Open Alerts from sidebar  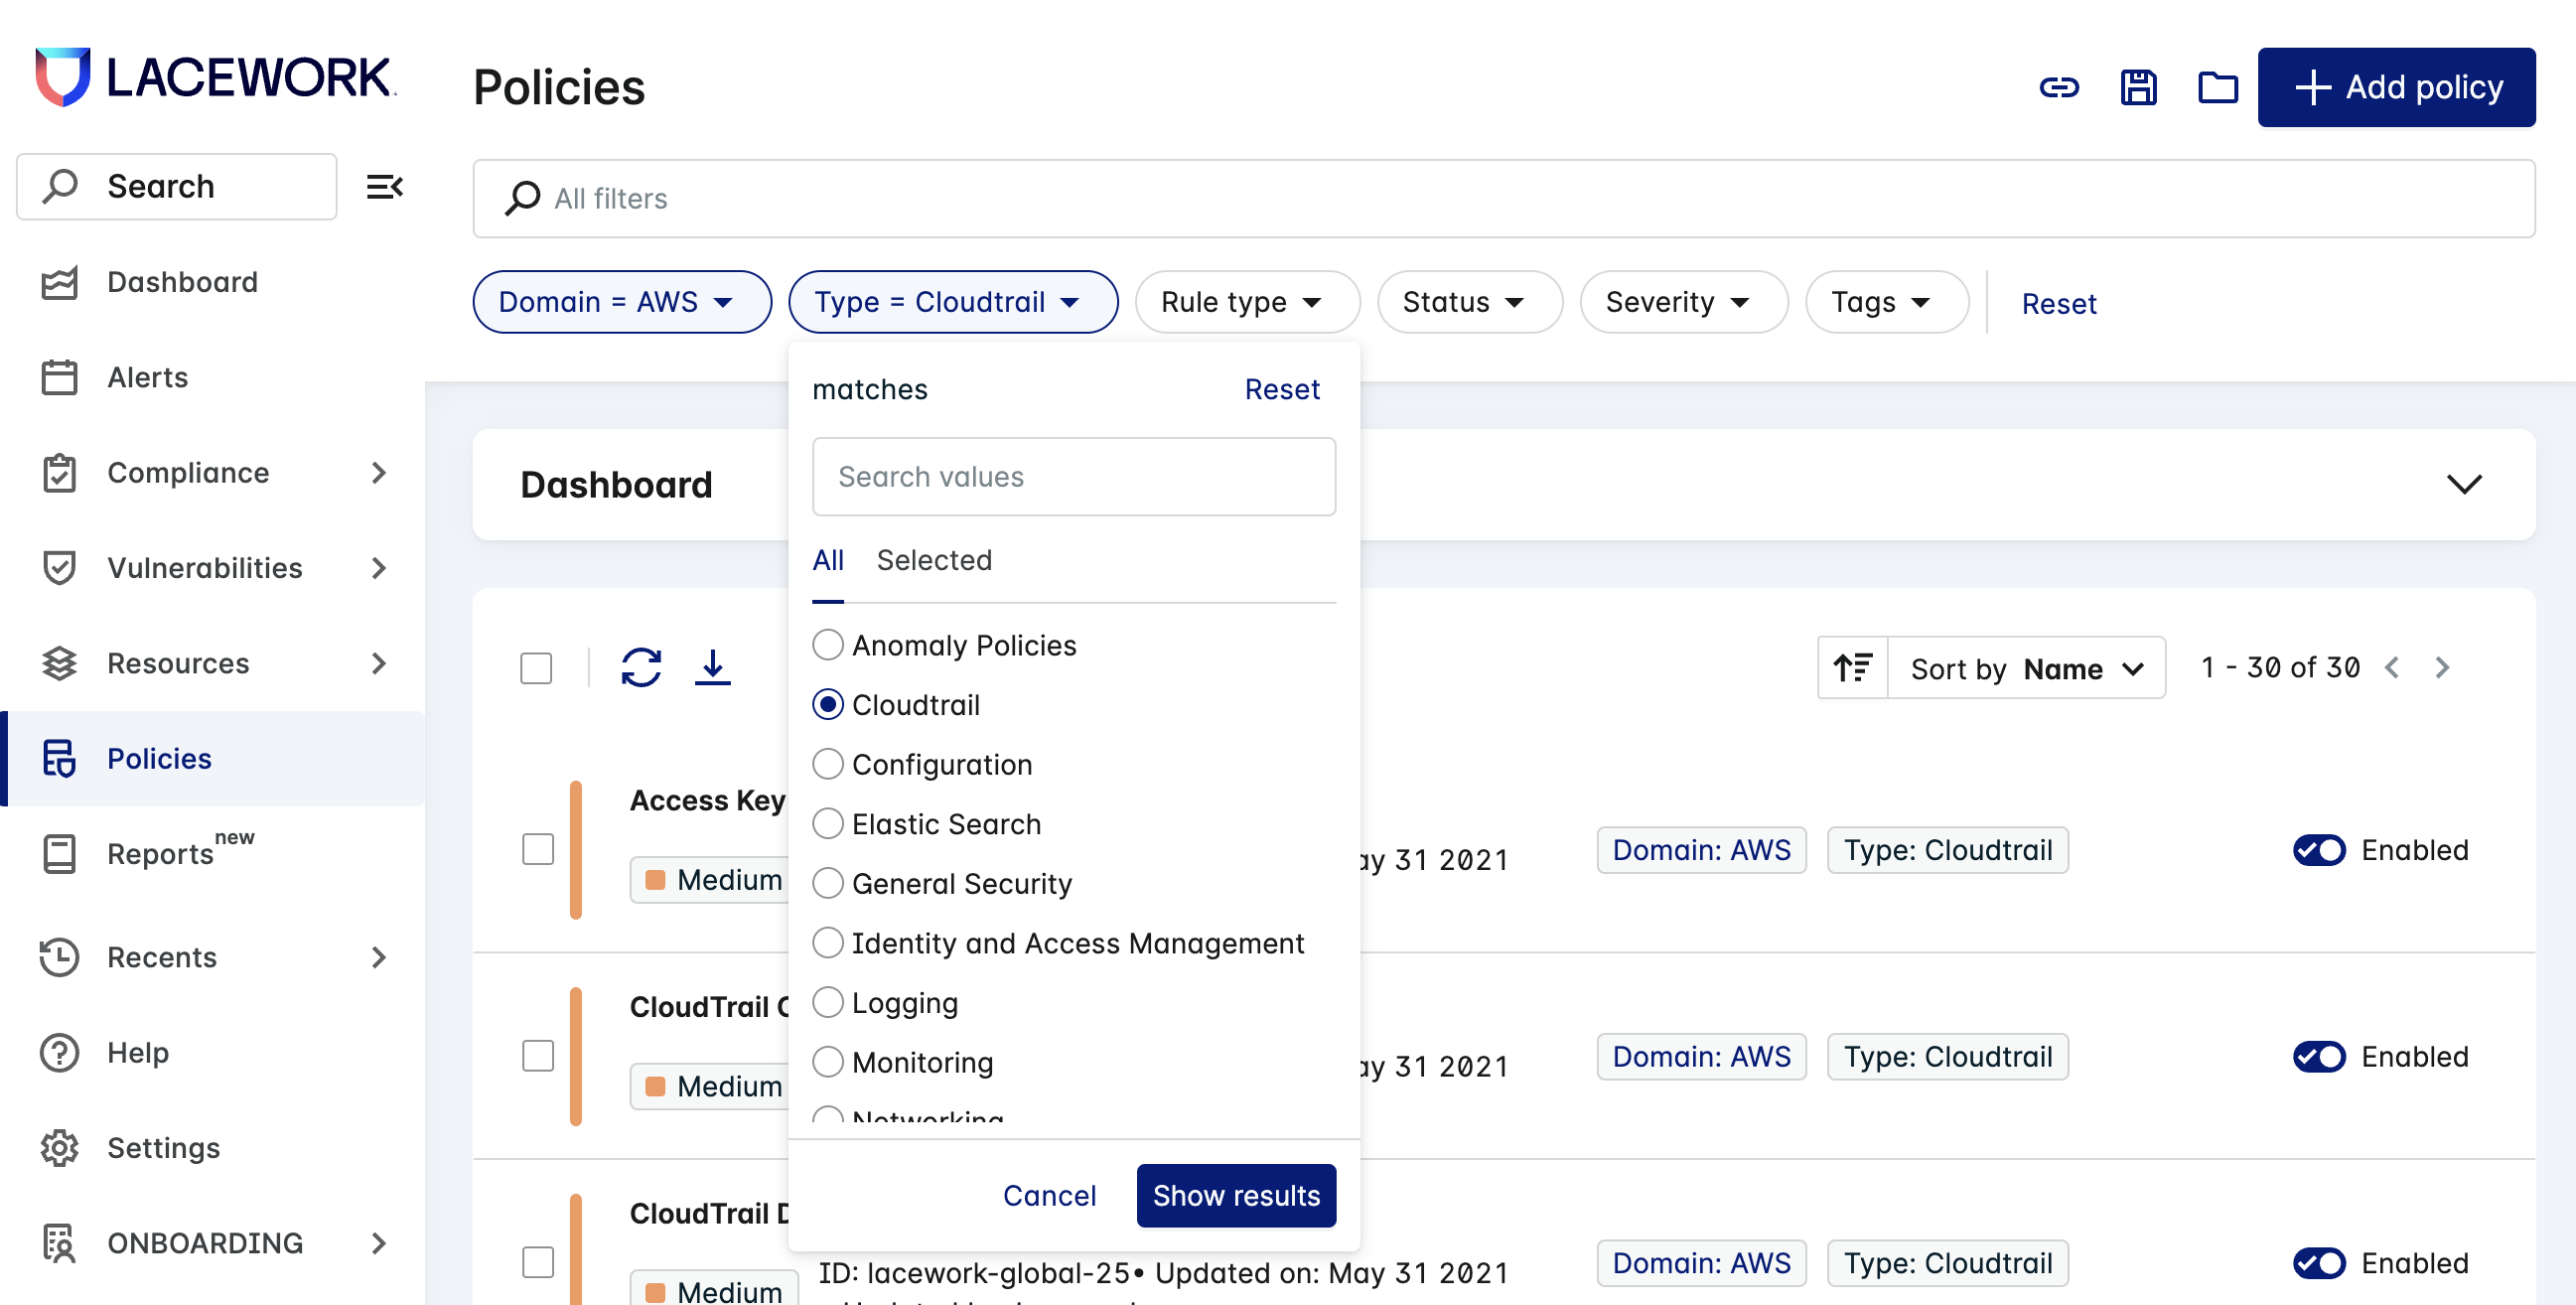coord(147,377)
